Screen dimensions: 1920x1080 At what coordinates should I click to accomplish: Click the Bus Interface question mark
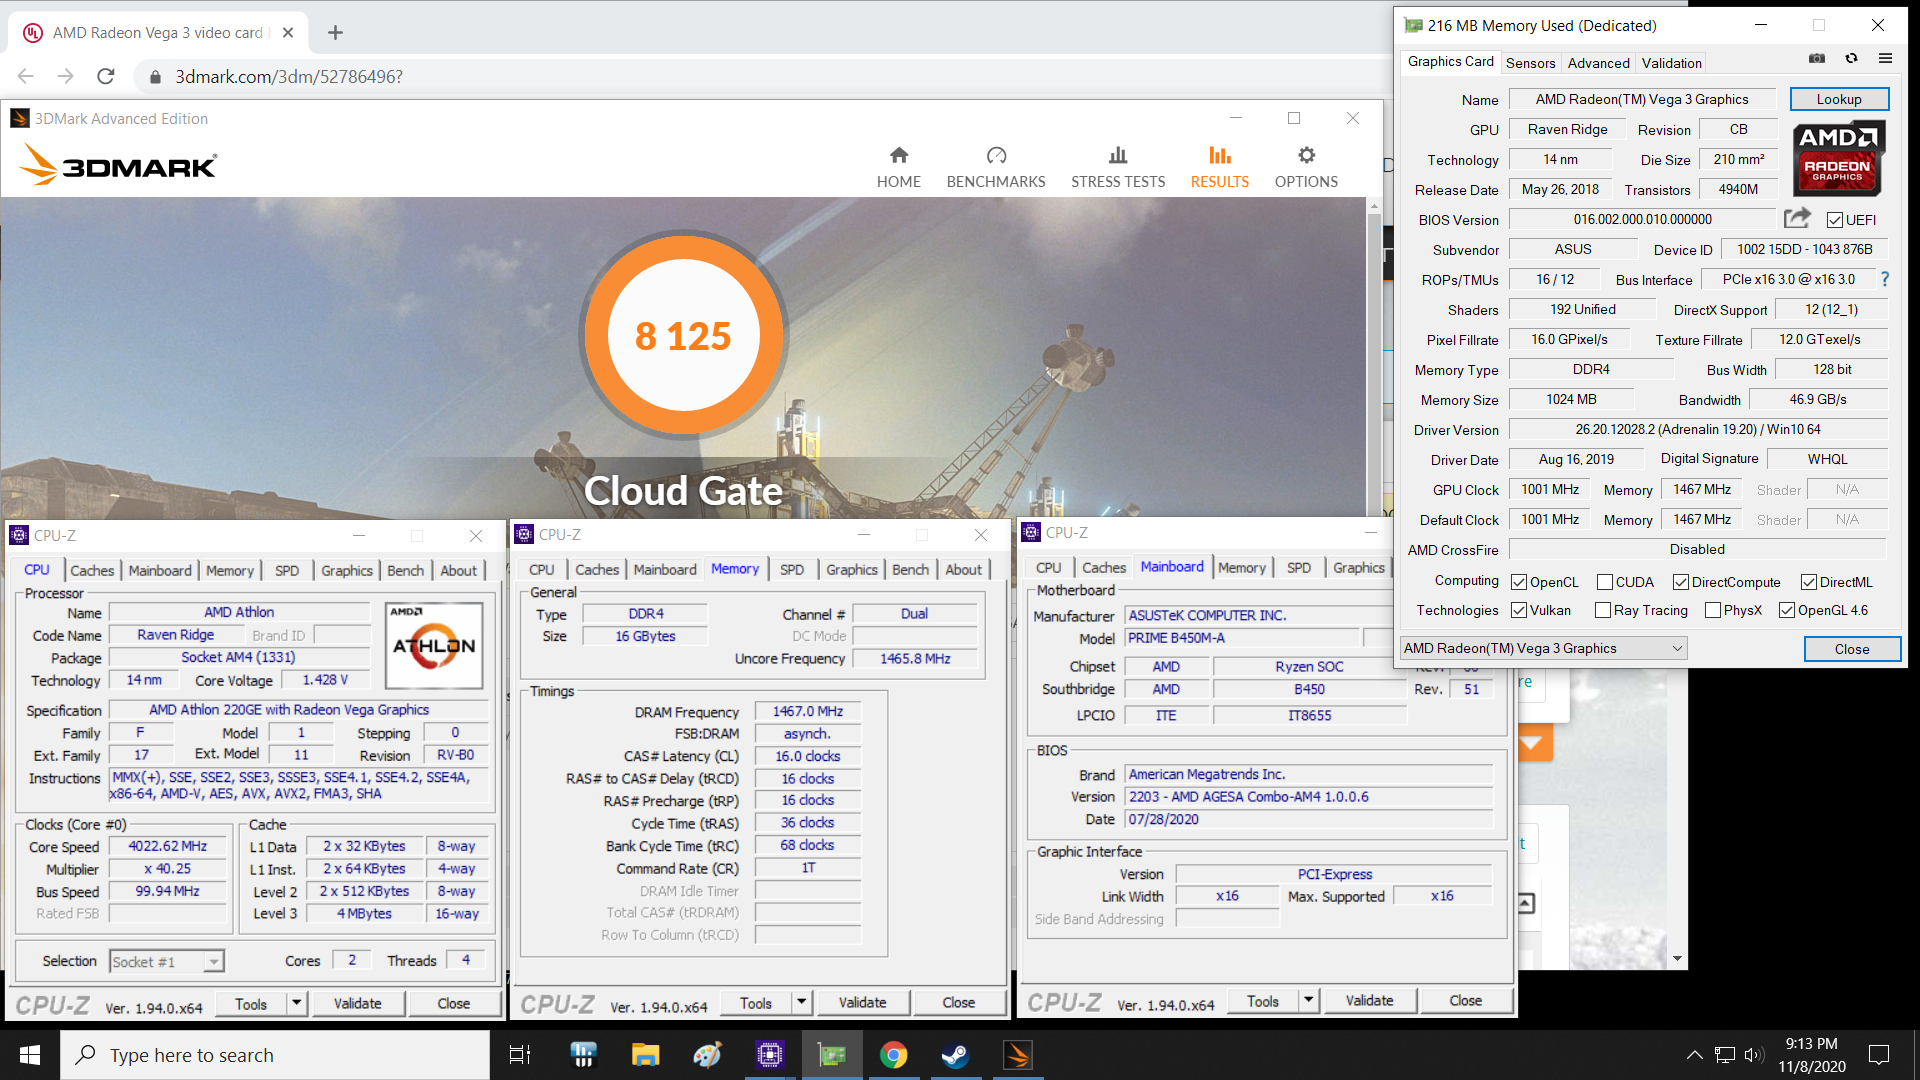coord(1885,279)
